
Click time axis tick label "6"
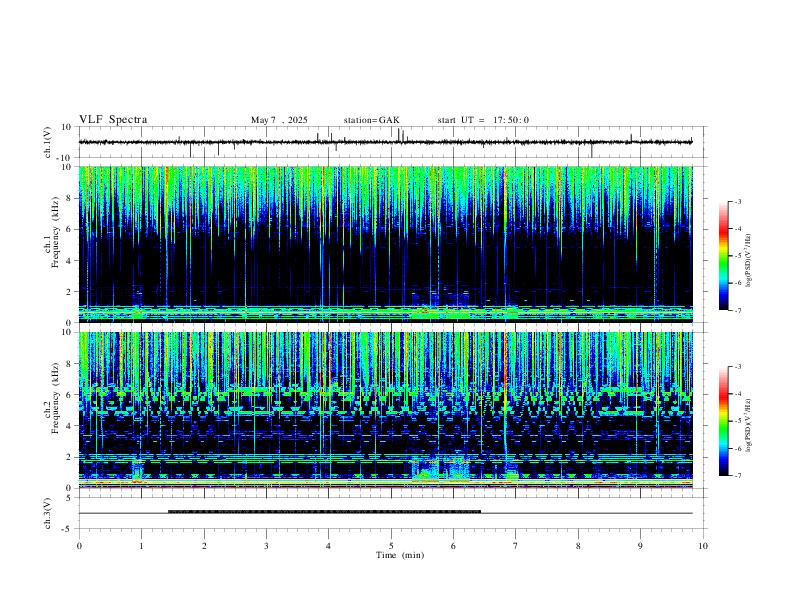tap(453, 546)
